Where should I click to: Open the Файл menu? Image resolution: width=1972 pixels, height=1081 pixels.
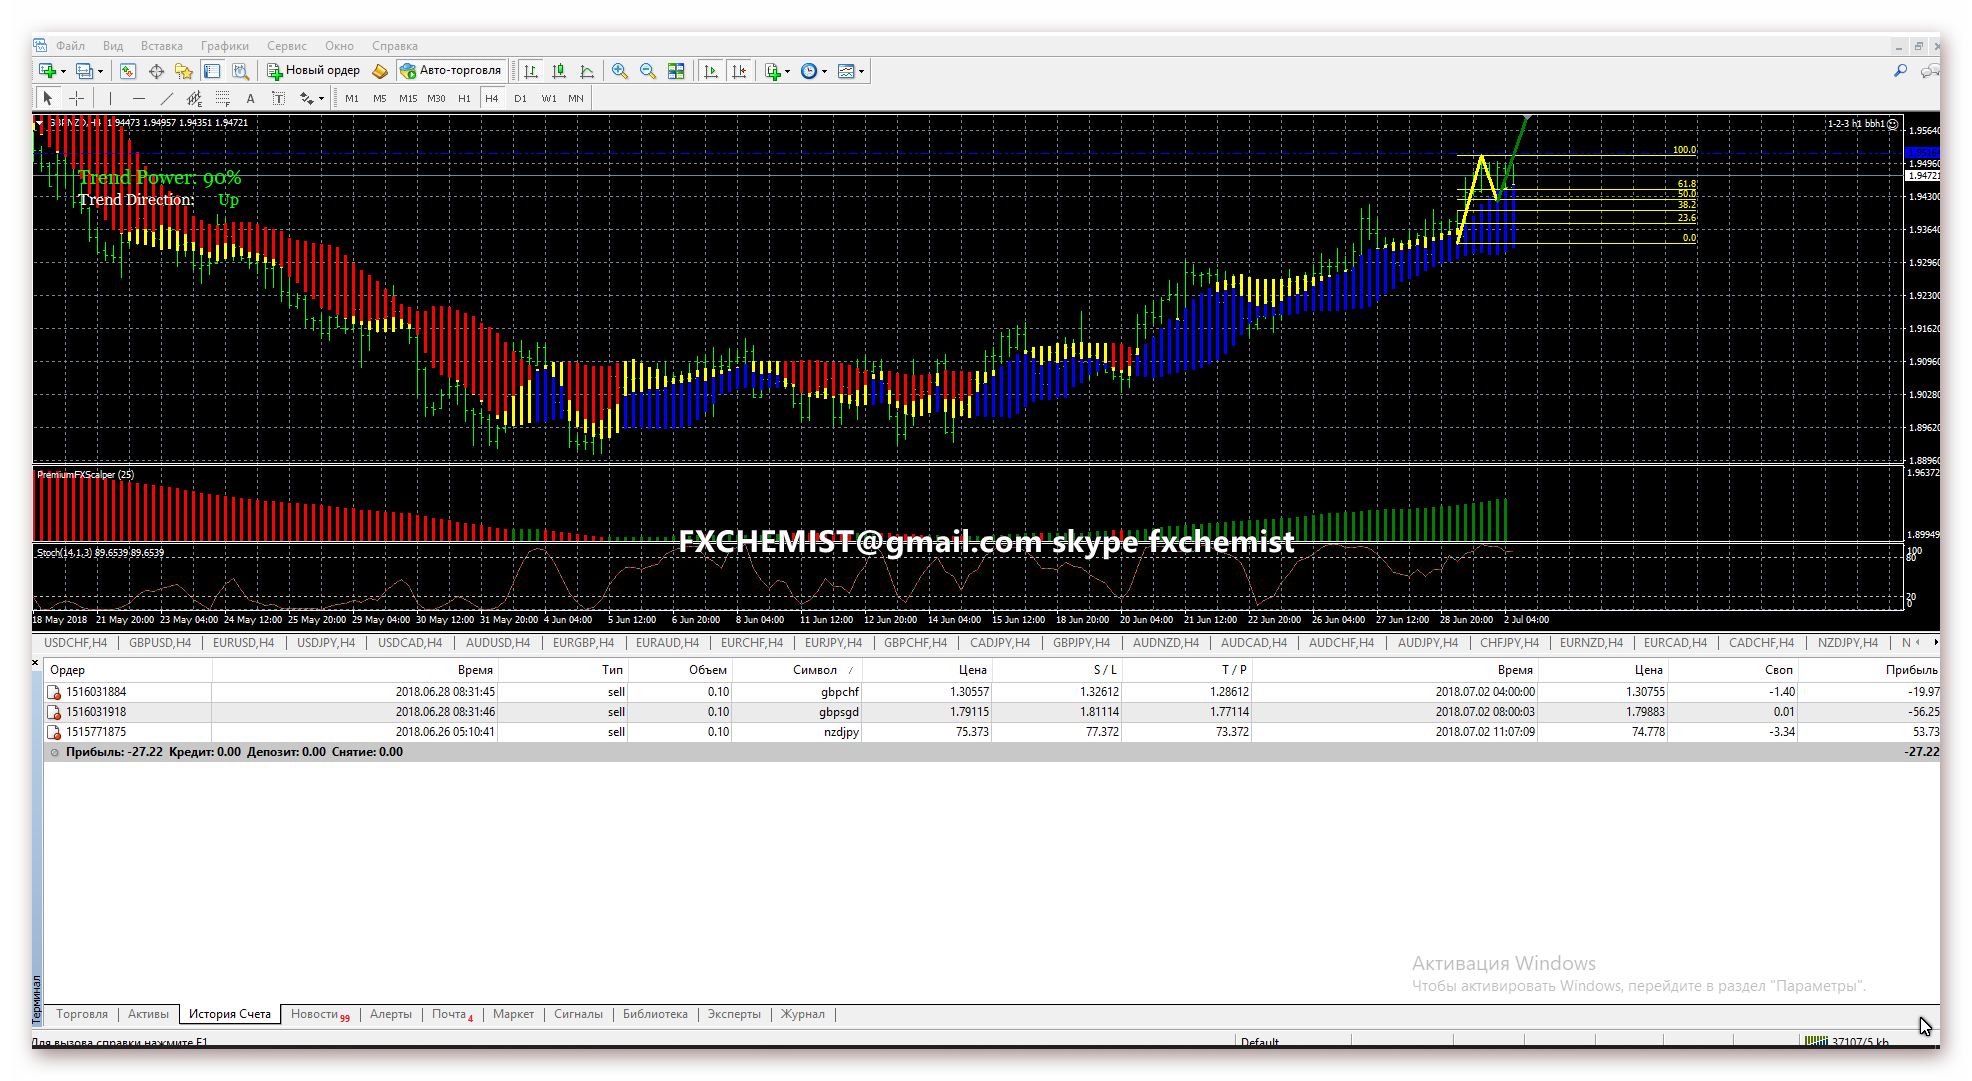click(70, 46)
